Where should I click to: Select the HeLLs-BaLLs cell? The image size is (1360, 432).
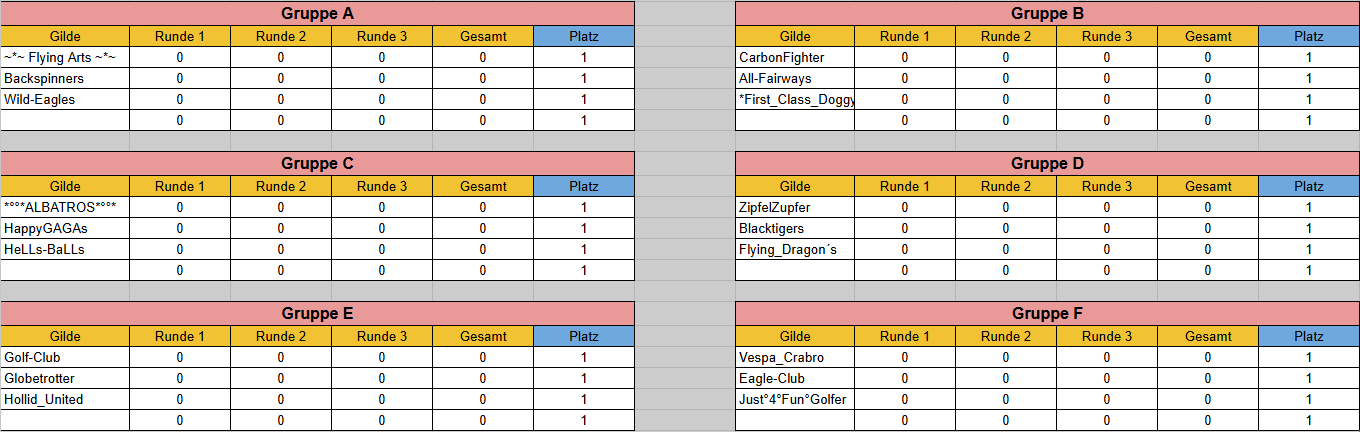65,250
